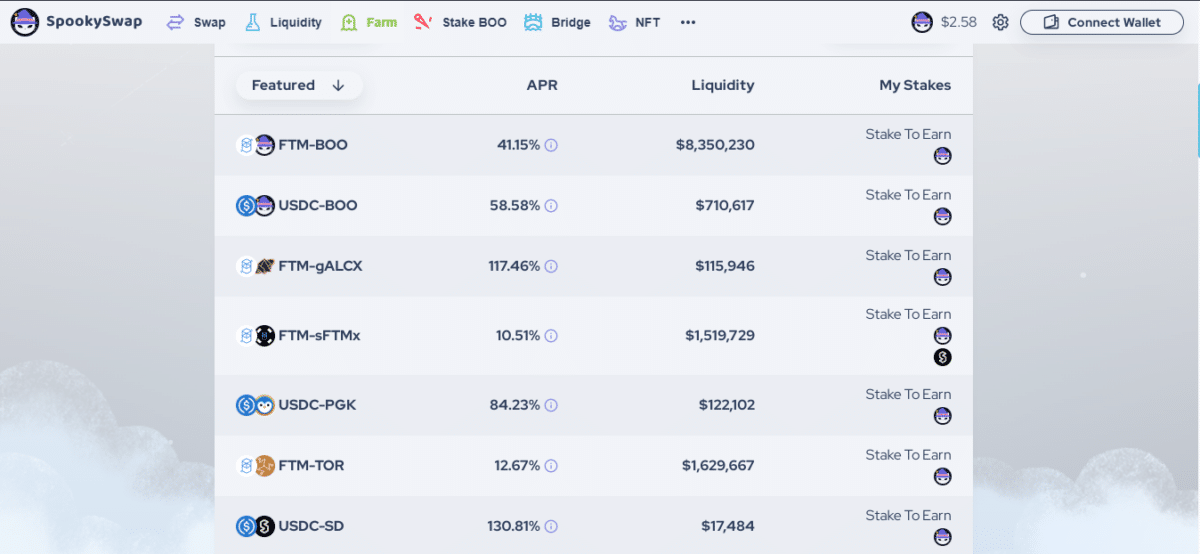Viewport: 1200px width, 554px height.
Task: Expand the FTM-sFTMx farm row
Action: point(593,335)
